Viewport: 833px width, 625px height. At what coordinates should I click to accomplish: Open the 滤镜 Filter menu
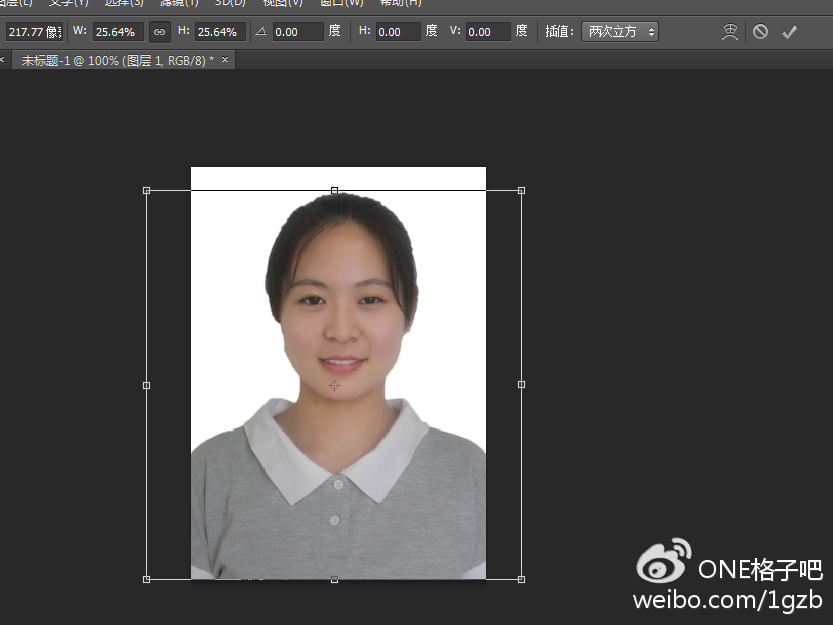[x=181, y=4]
